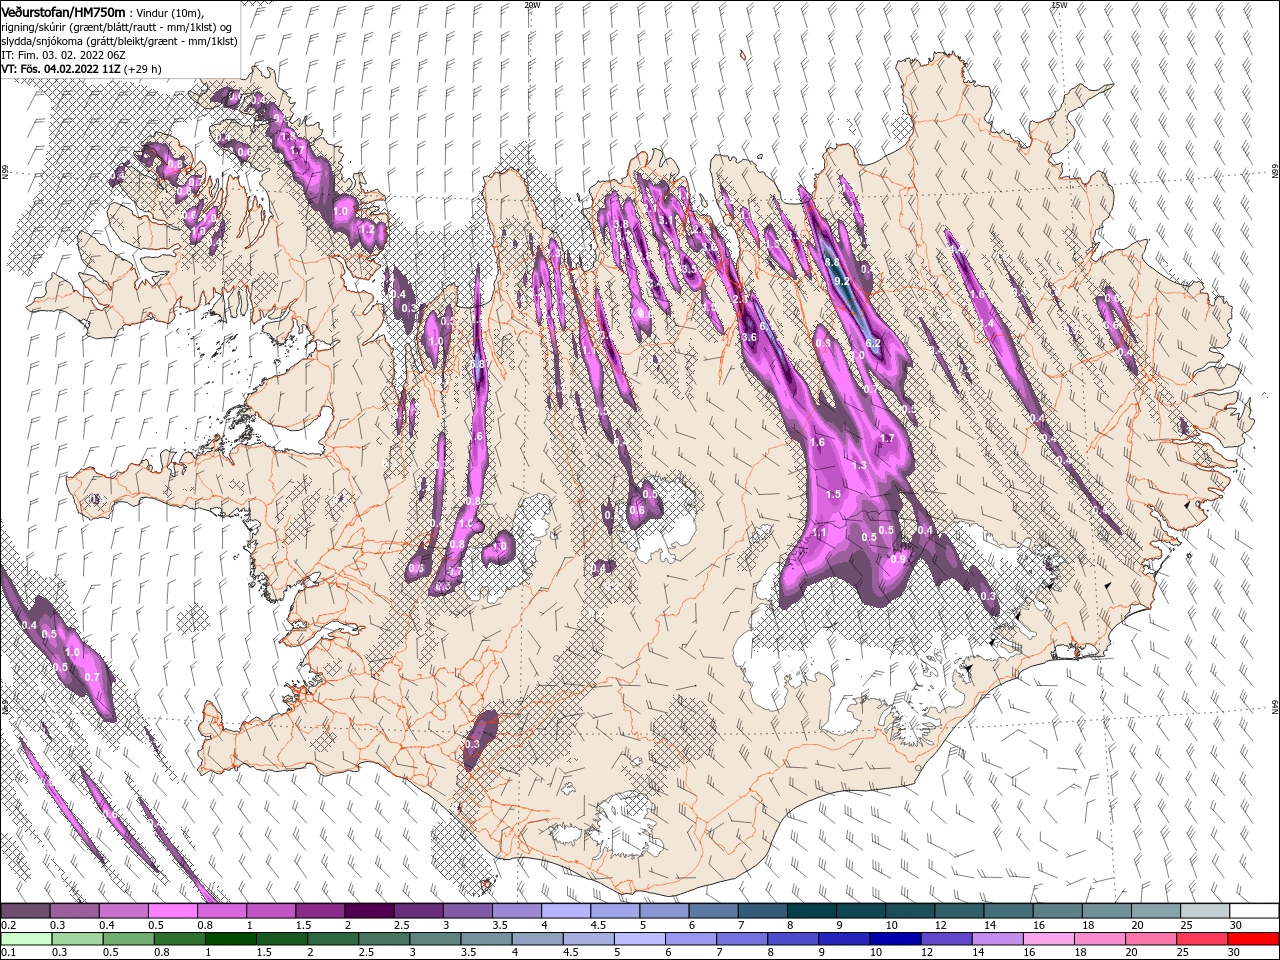Image resolution: width=1280 pixels, height=960 pixels.
Task: Select pale green bottom swatch between 0.1 and 0.3
Action: point(26,939)
